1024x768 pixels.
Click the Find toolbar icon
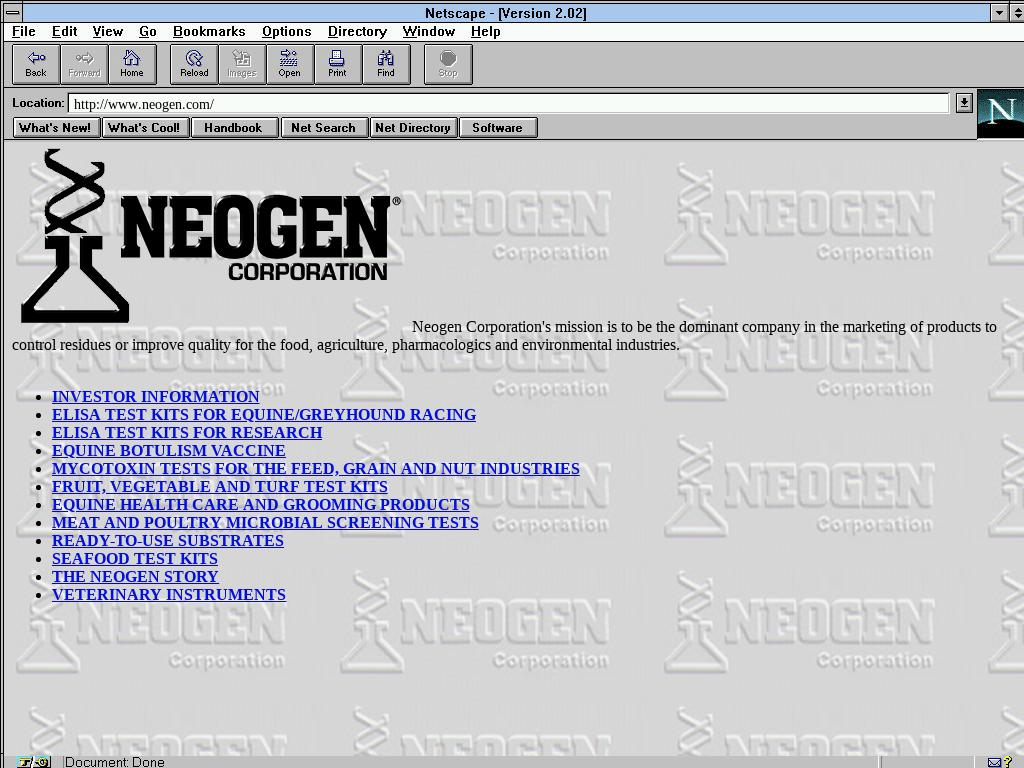[385, 64]
